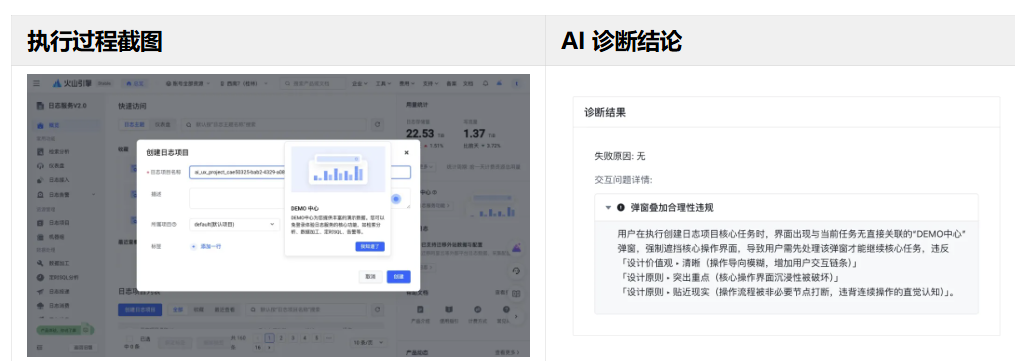1015x361 pixels.
Task: Collapse the 弹窗叠加合理性违规 issue triangle
Action: [608, 208]
